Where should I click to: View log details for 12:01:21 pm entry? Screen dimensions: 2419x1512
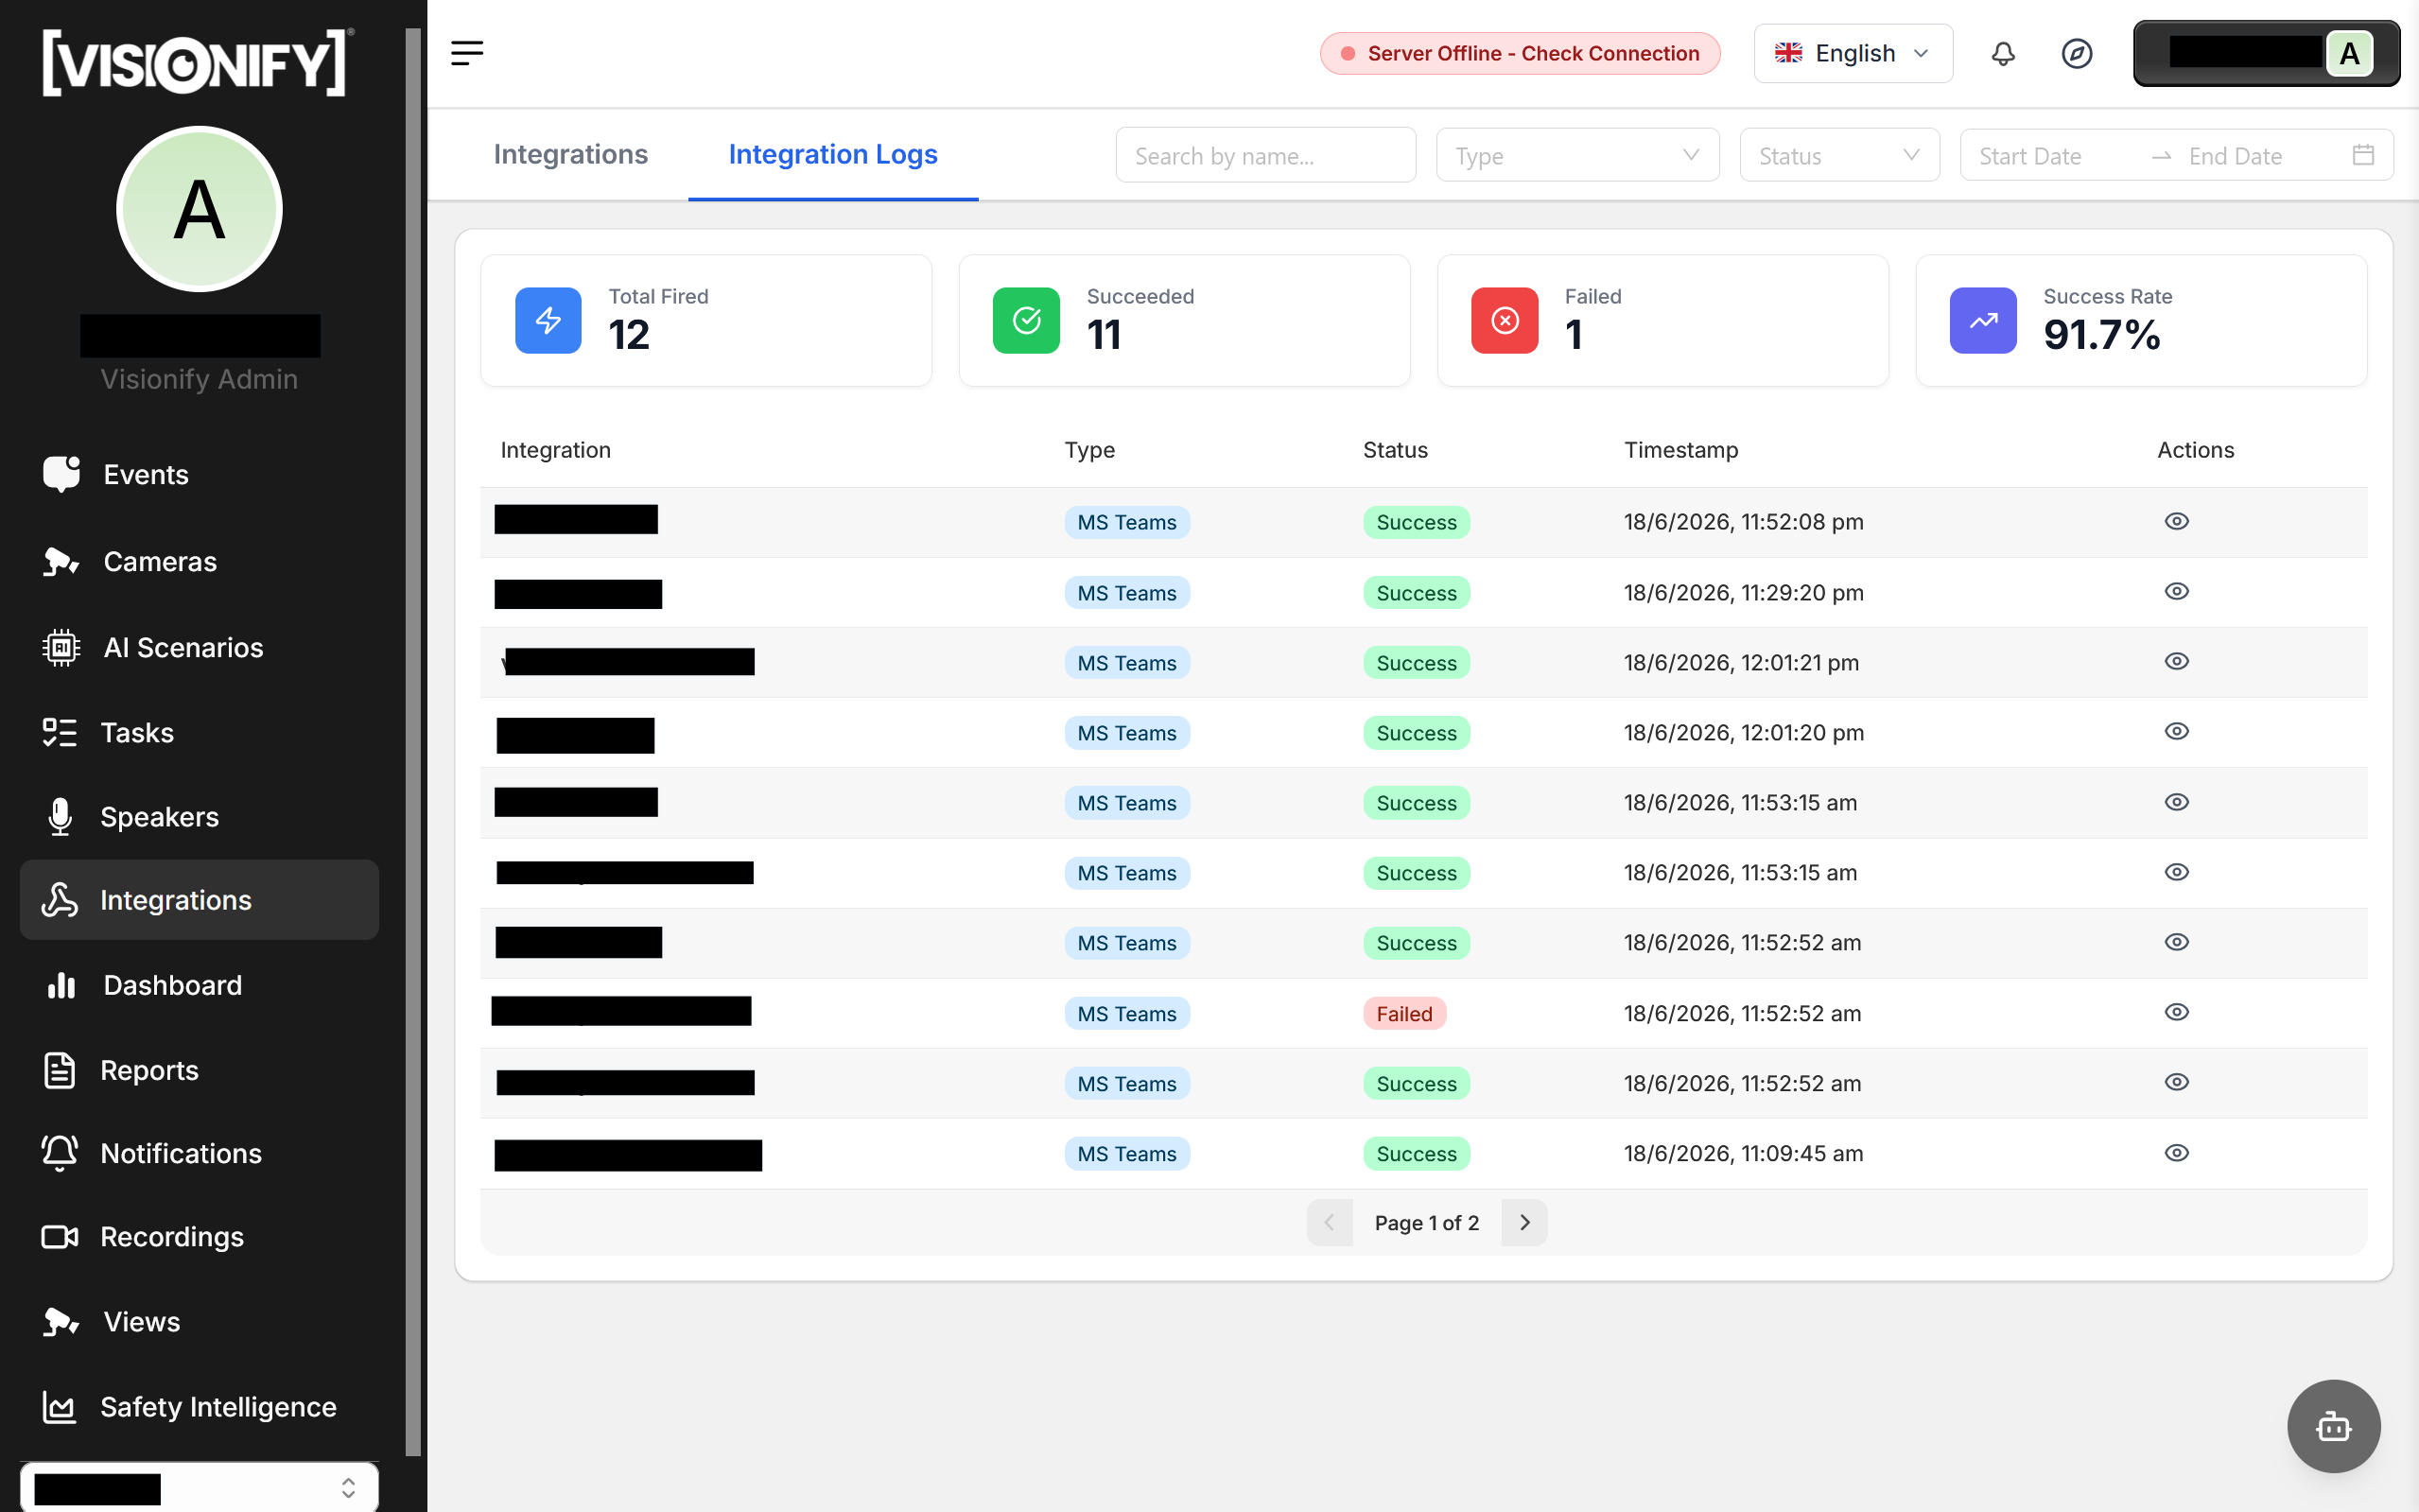coord(2176,661)
